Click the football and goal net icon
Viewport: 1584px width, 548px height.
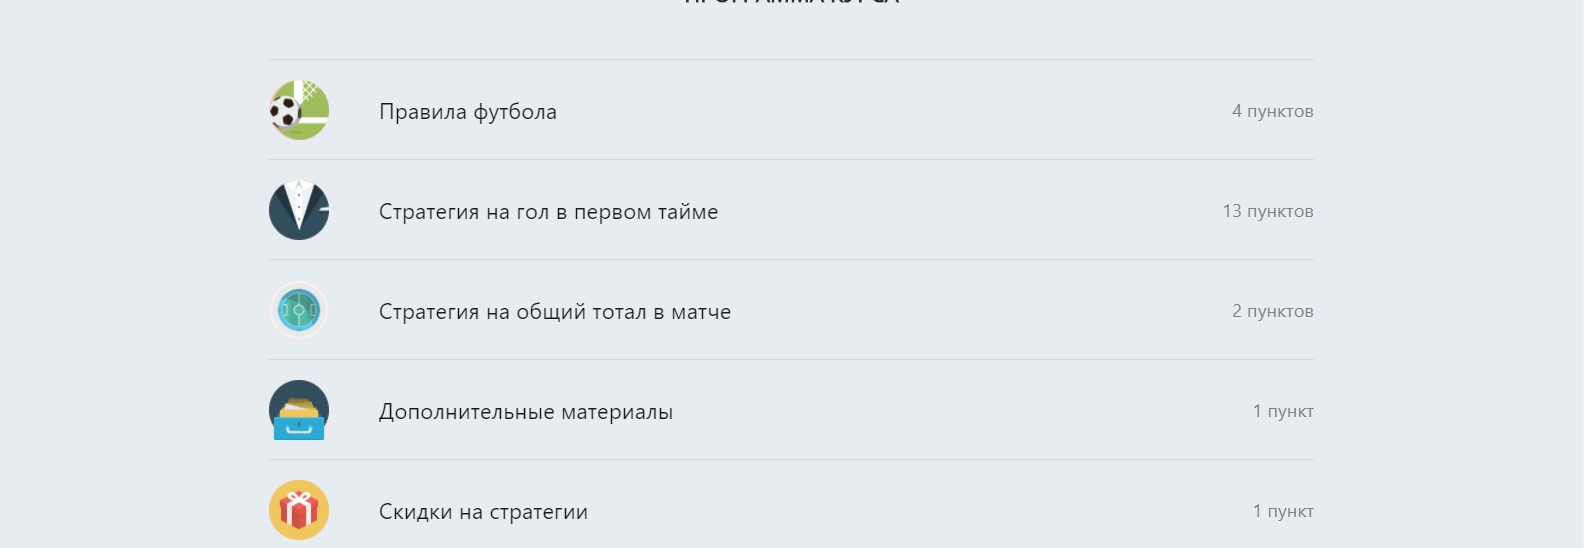(x=299, y=110)
